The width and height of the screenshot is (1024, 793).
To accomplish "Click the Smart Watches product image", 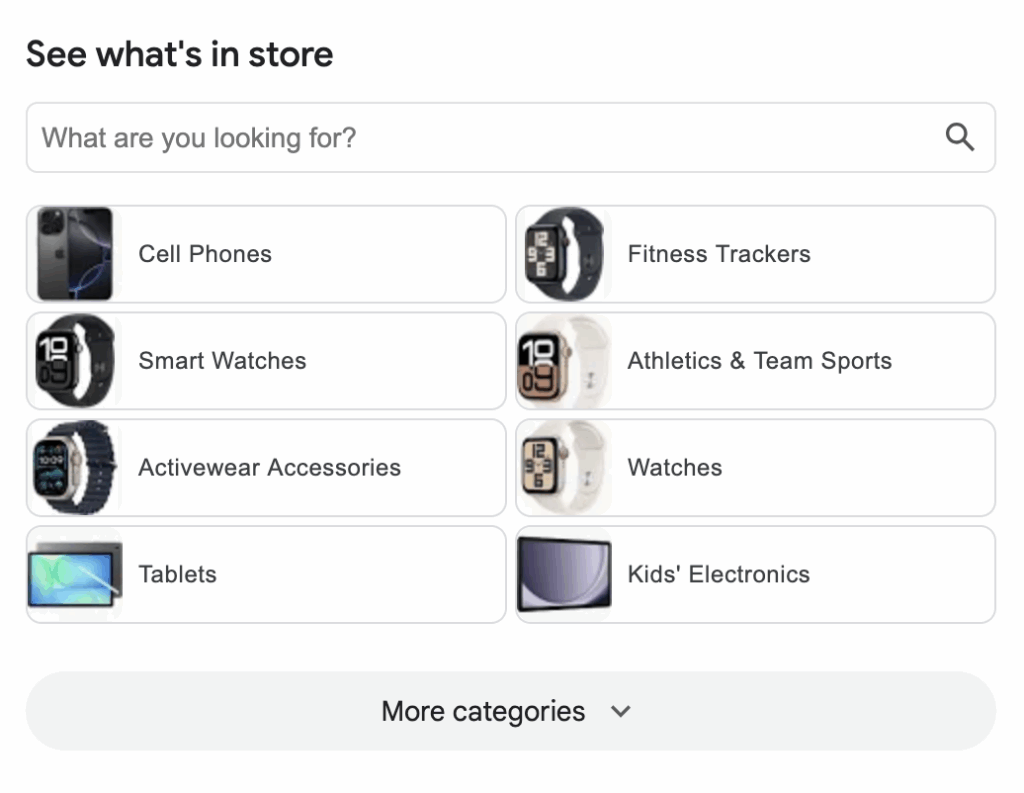I will pyautogui.click(x=74, y=361).
